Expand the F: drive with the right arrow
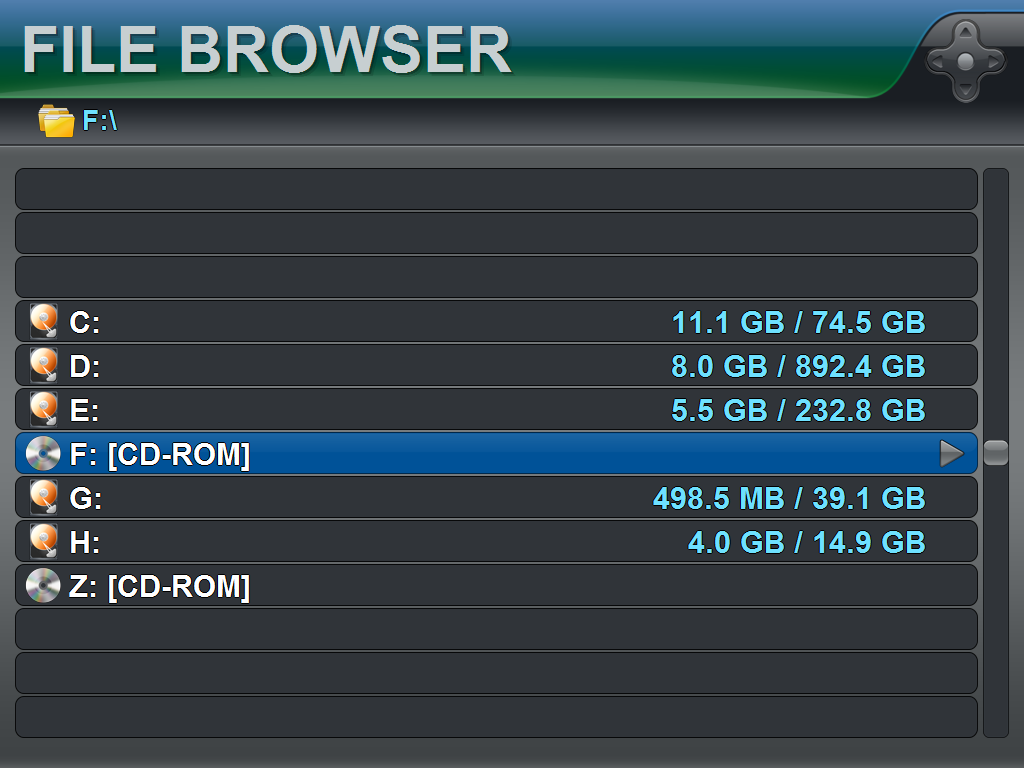This screenshot has width=1024, height=768. [x=951, y=454]
